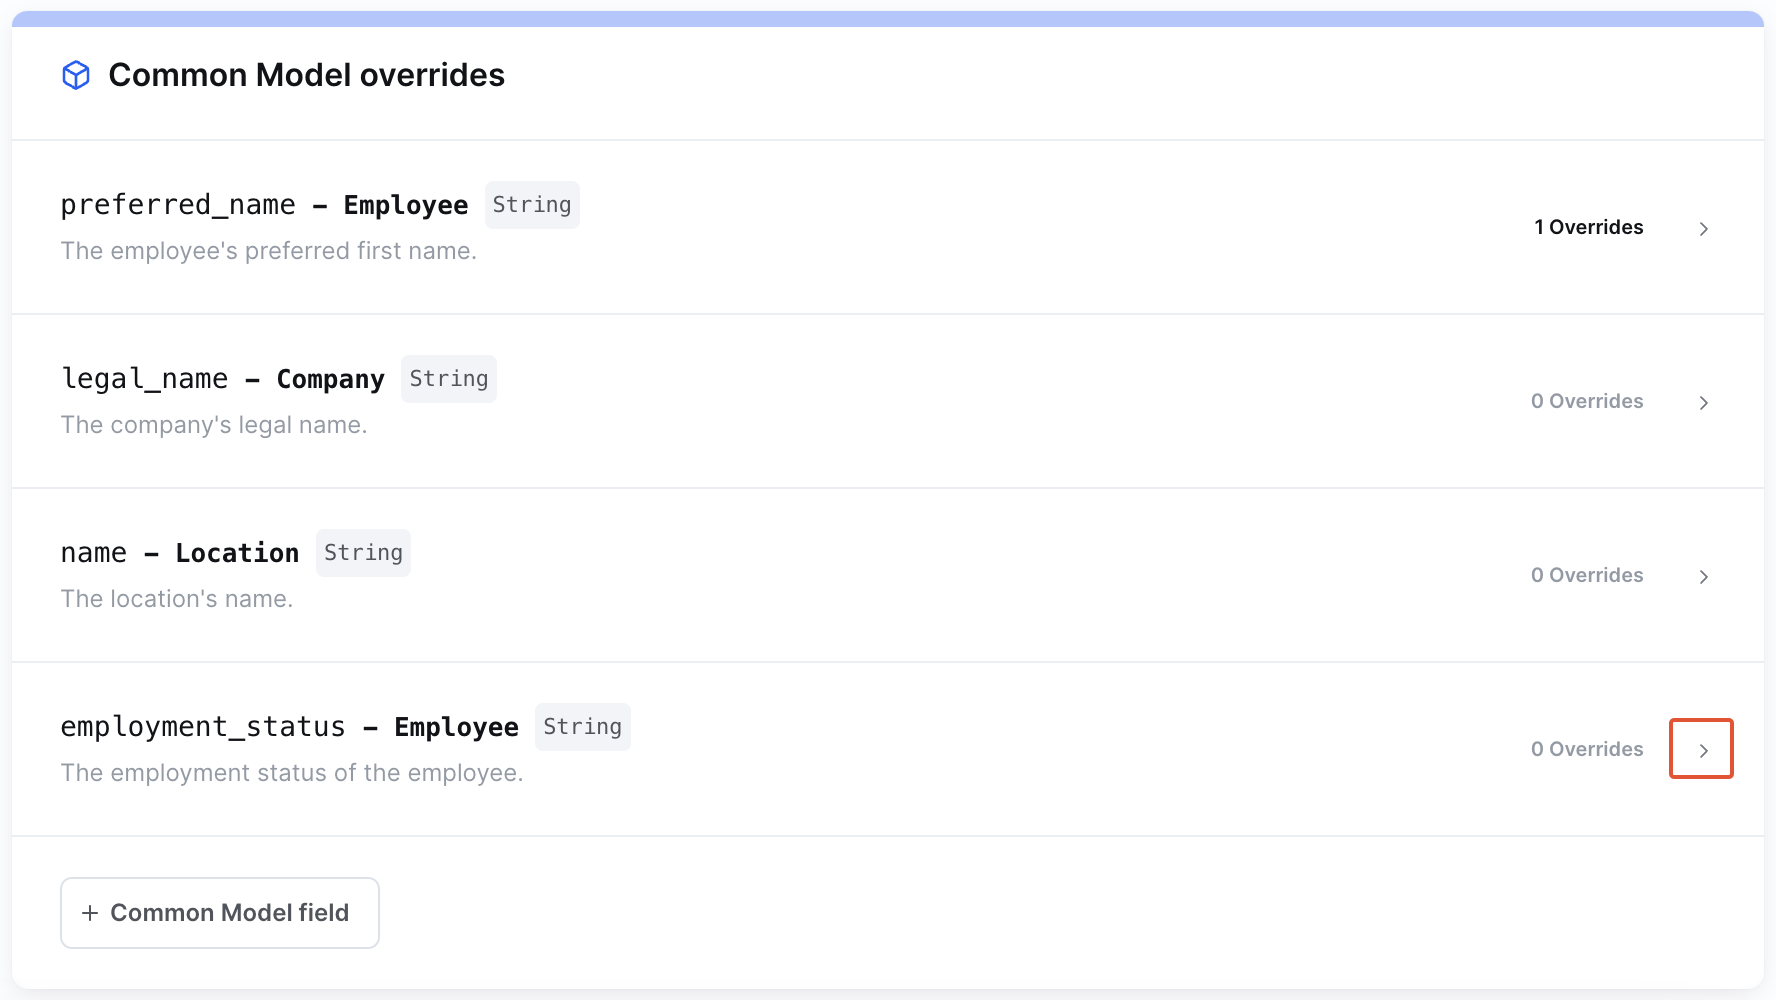1776x1000 pixels.
Task: Click the String type badge on employment_status
Action: (582, 727)
